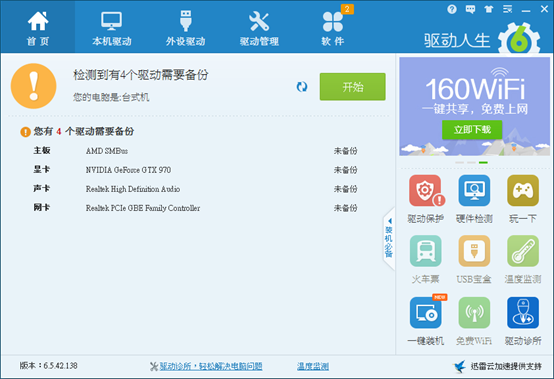The image size is (554, 379).
Task: Click the 主板 category label
Action: pyautogui.click(x=42, y=150)
